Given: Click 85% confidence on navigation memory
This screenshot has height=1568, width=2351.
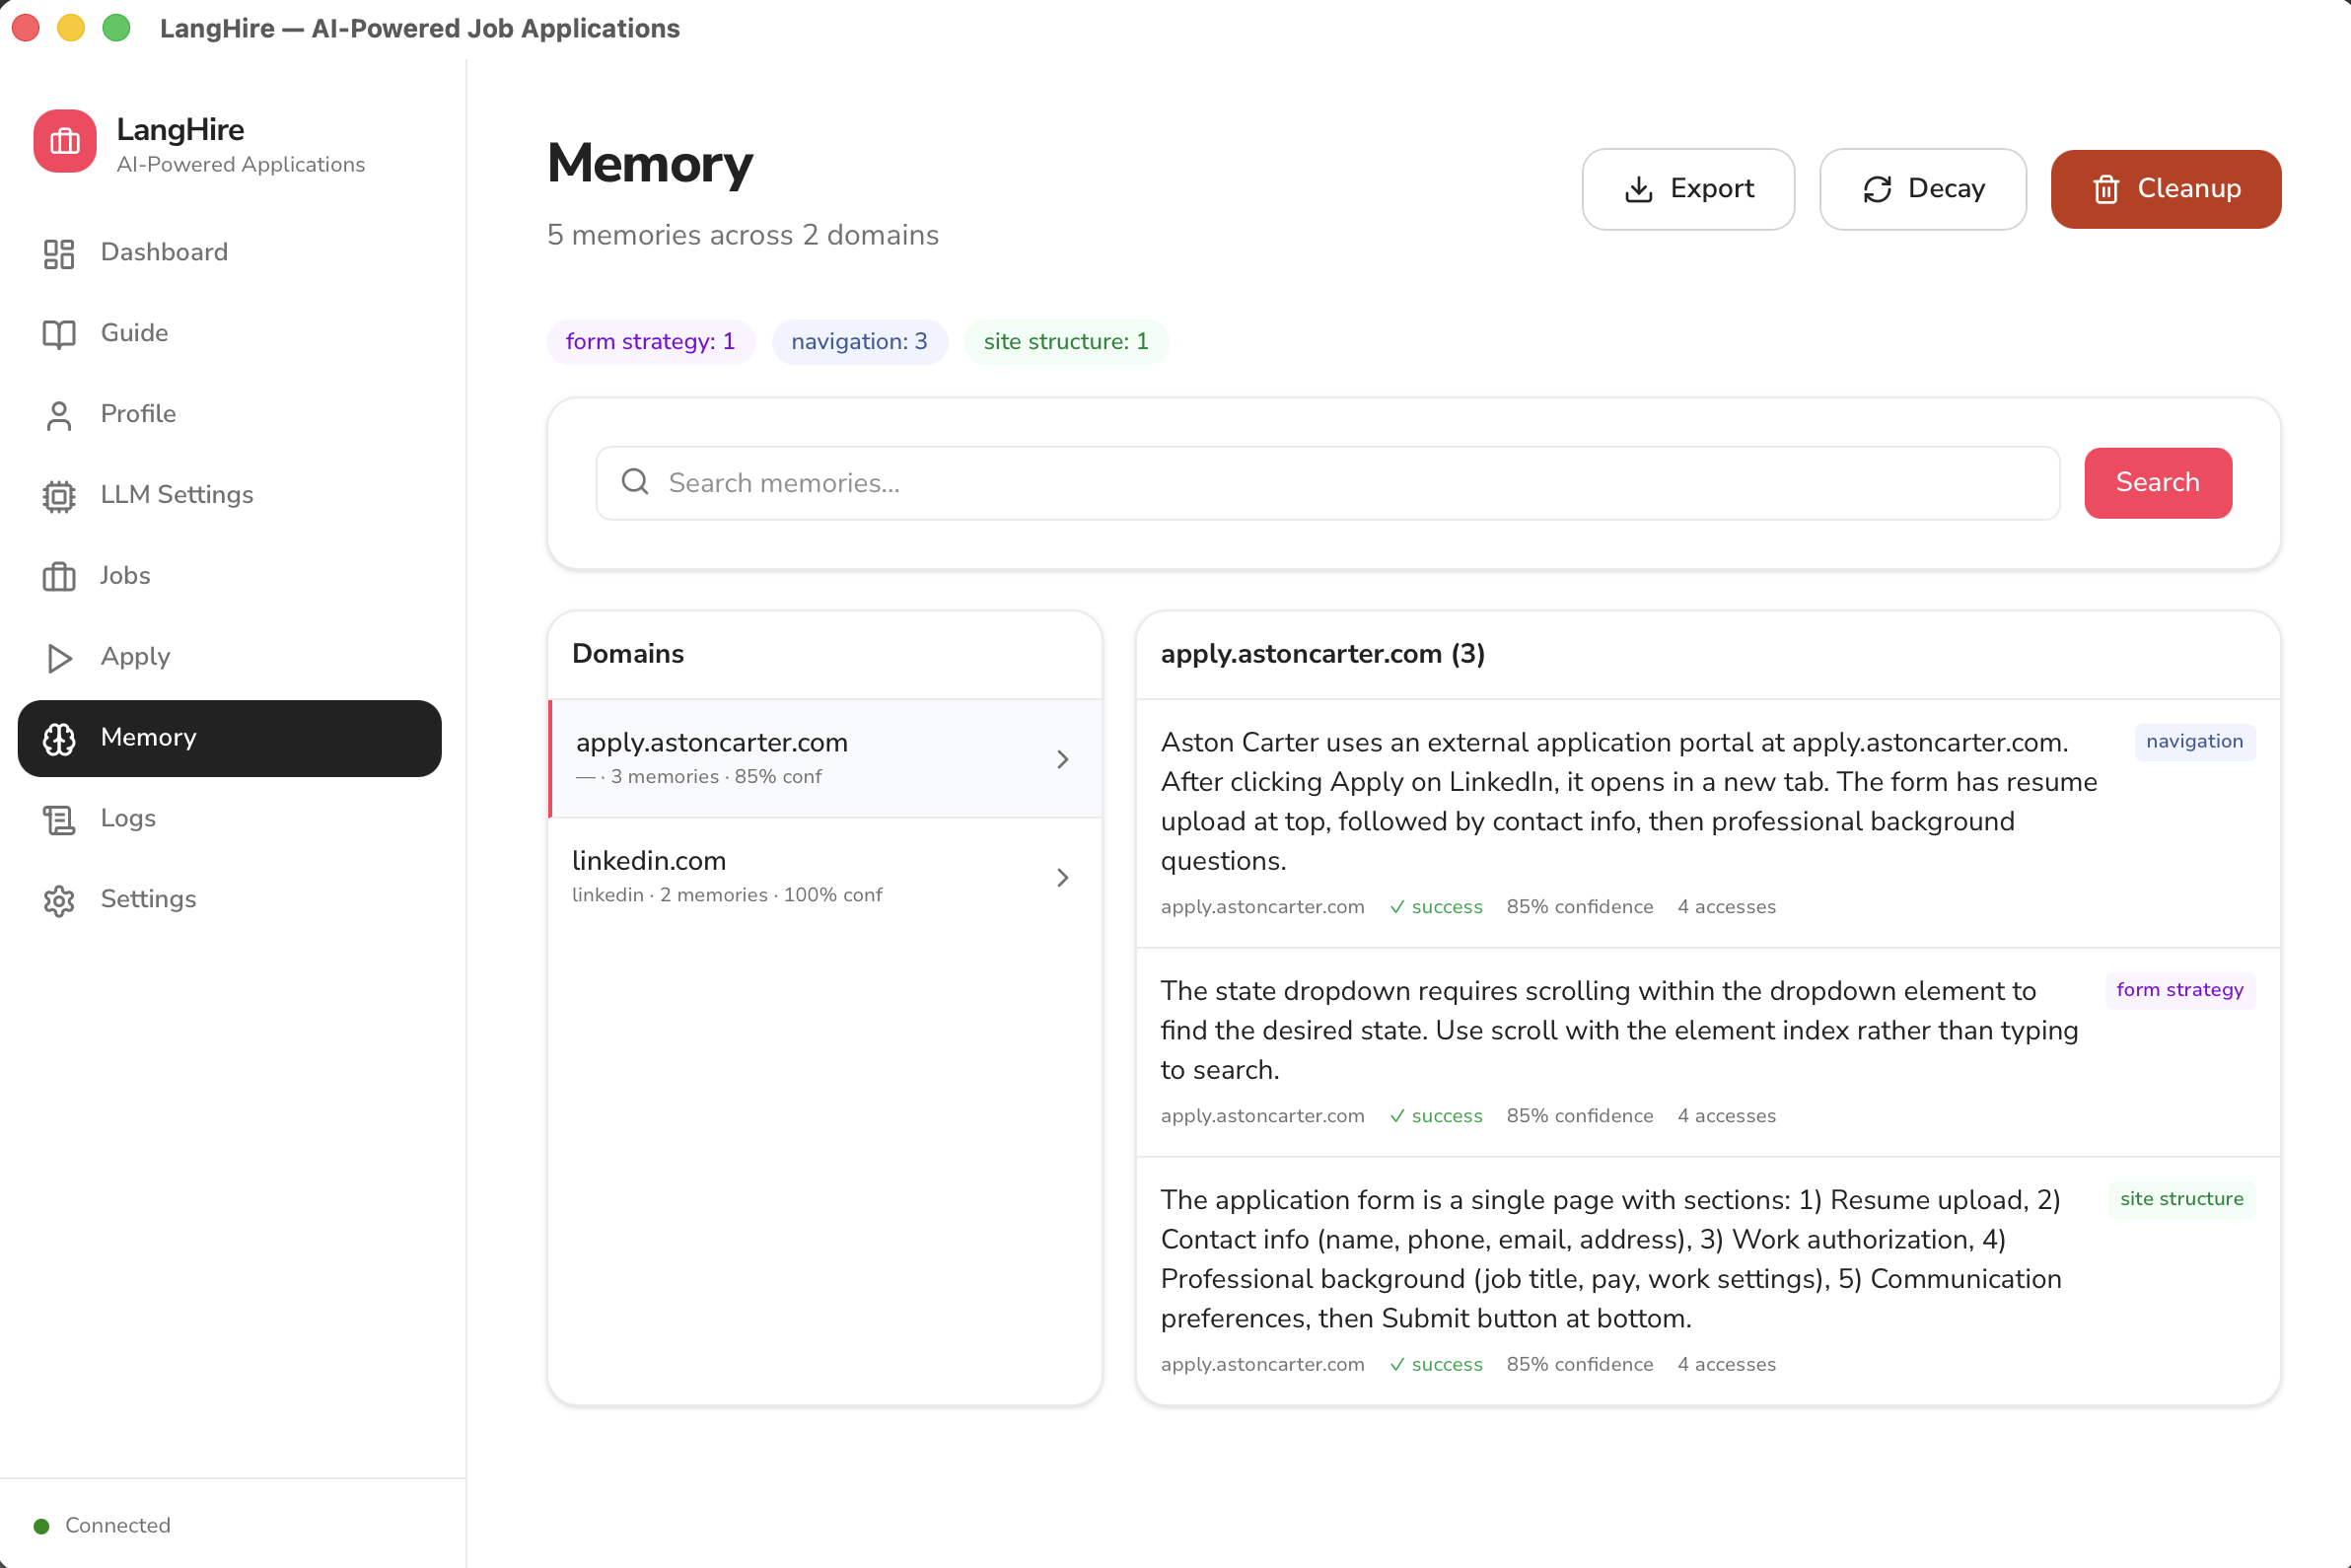Looking at the screenshot, I should [x=1580, y=907].
